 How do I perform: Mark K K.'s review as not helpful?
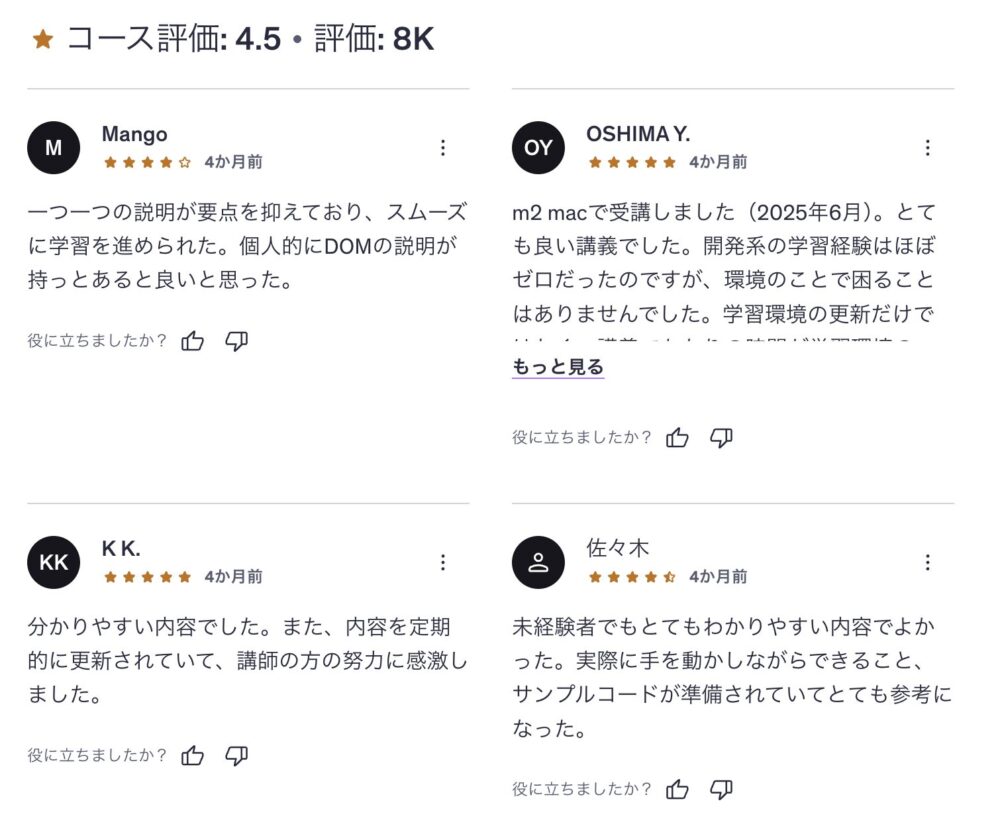pos(236,756)
